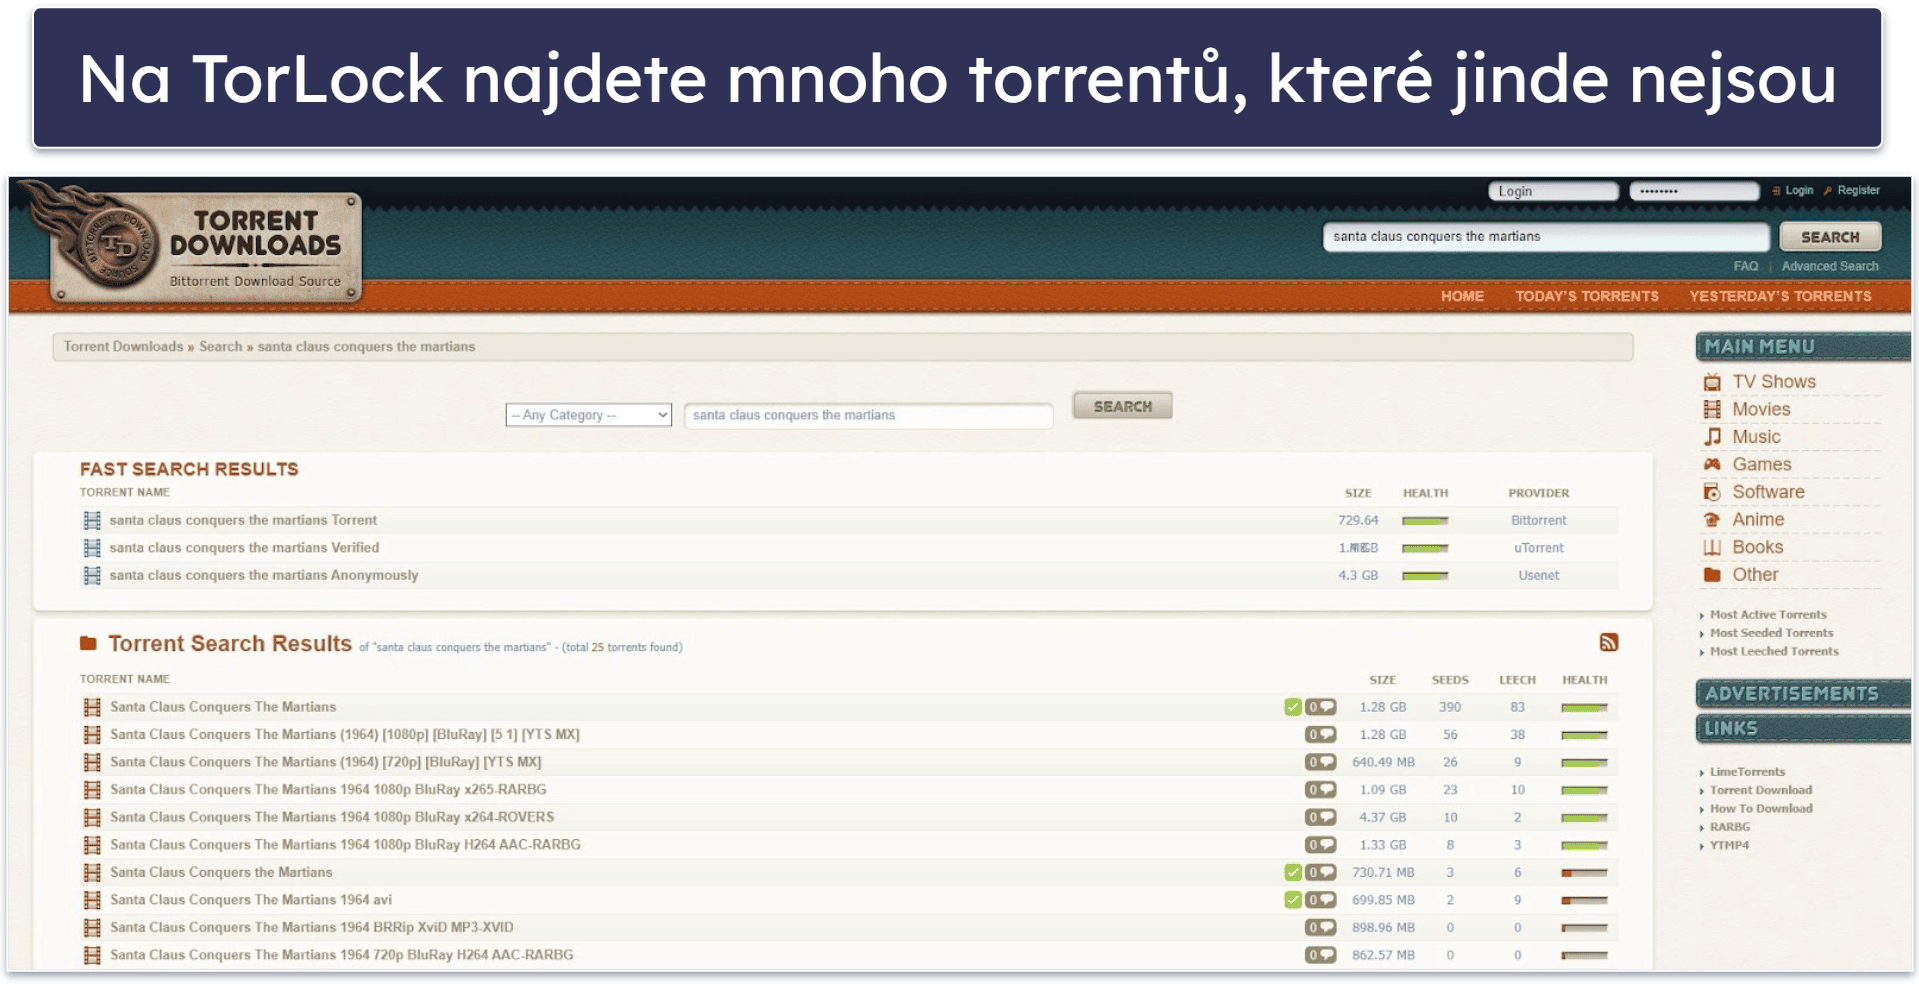Click the Bittorrent provider link
The width and height of the screenshot is (1919, 989).
point(1538,520)
